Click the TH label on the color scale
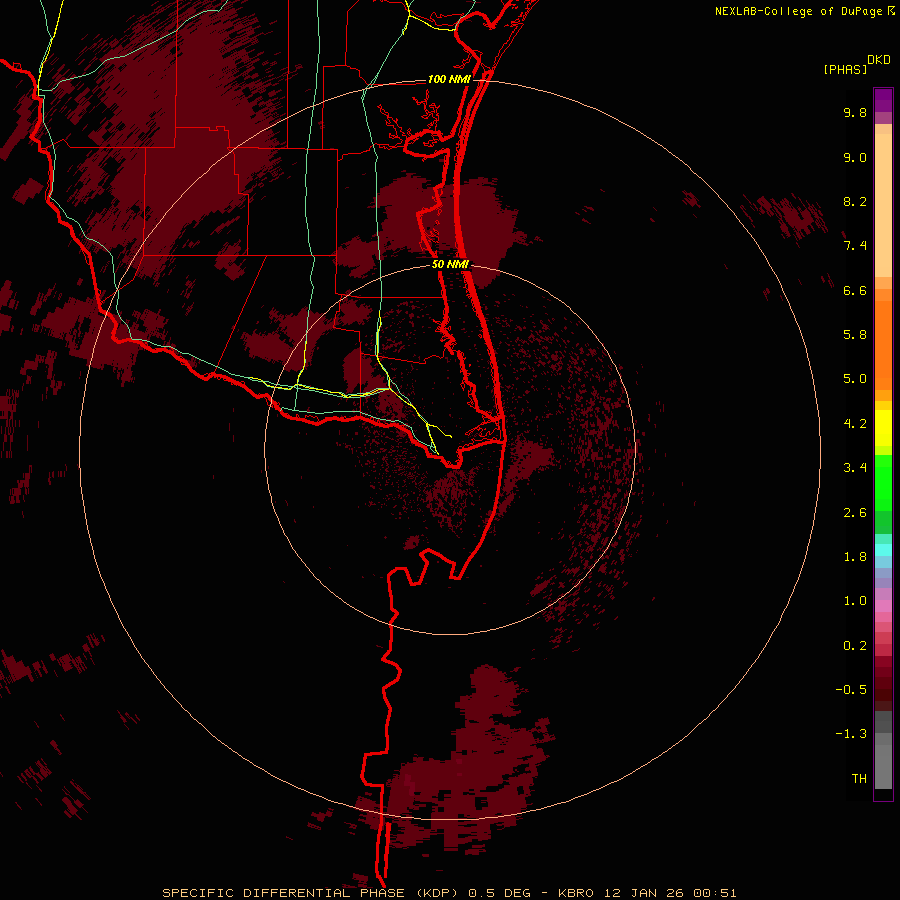Viewport: 900px width, 900px height. tap(859, 779)
